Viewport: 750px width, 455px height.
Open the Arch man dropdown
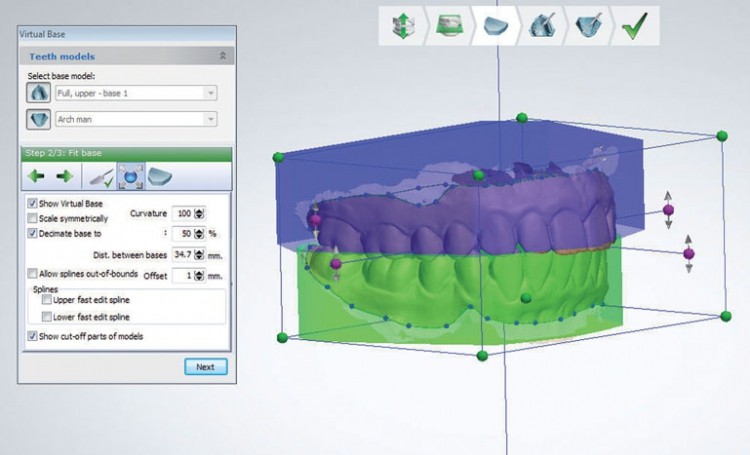coord(136,119)
